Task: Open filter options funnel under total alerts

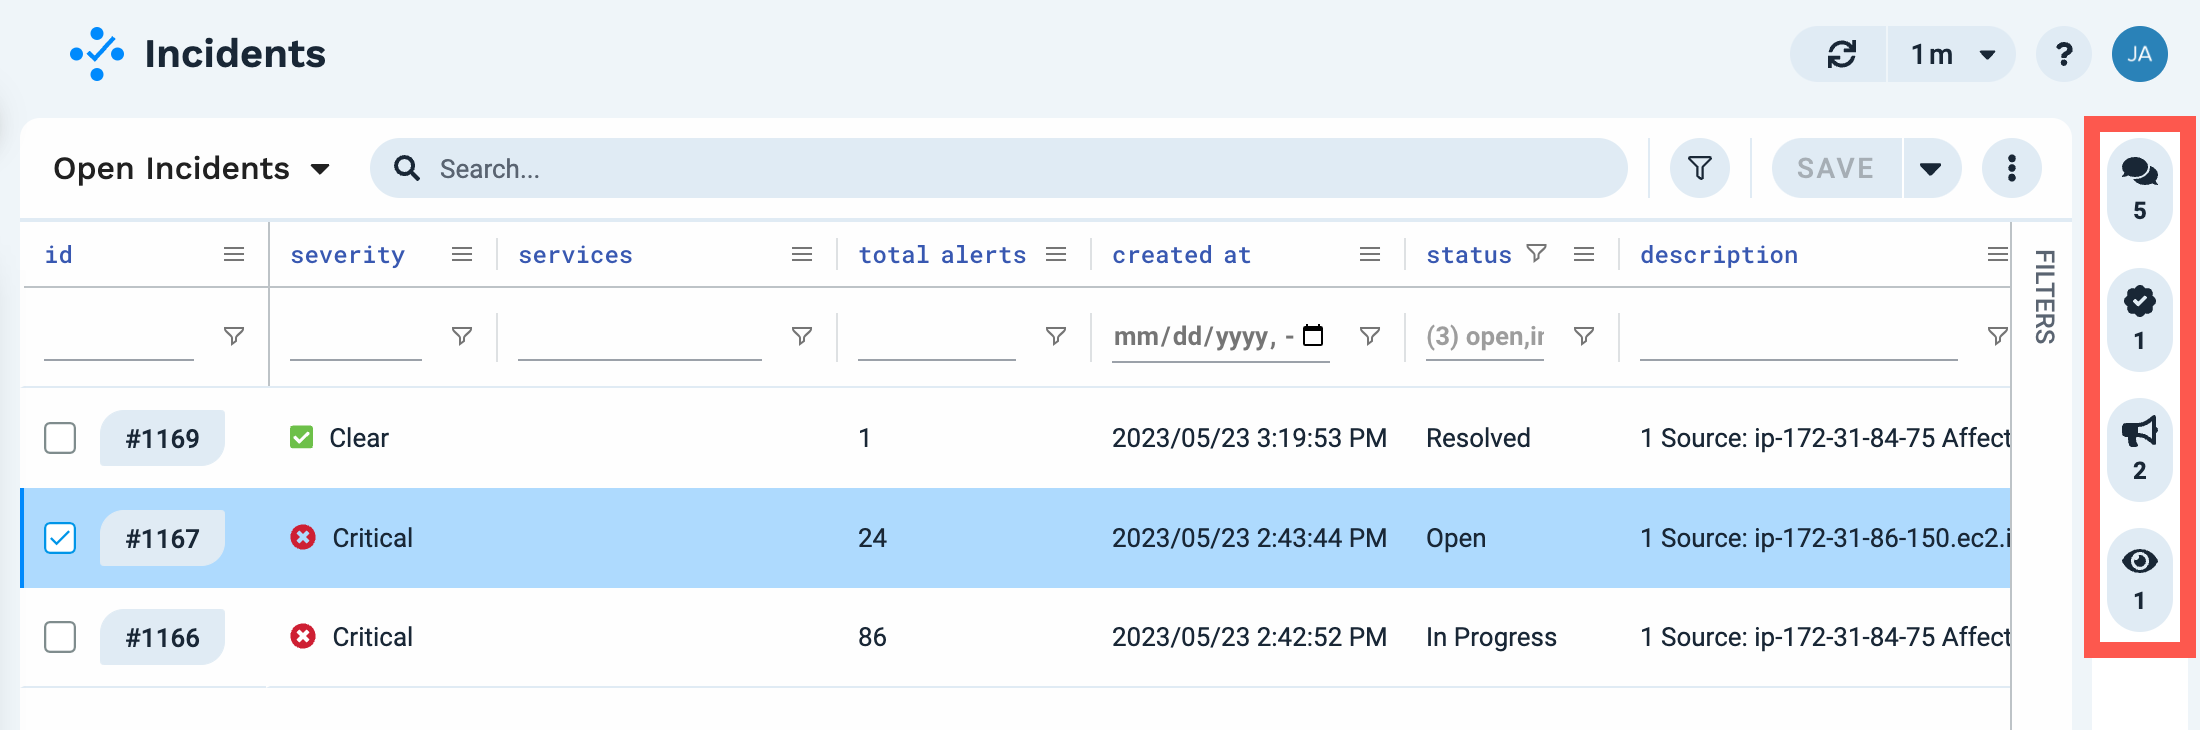Action: pyautogui.click(x=1056, y=336)
